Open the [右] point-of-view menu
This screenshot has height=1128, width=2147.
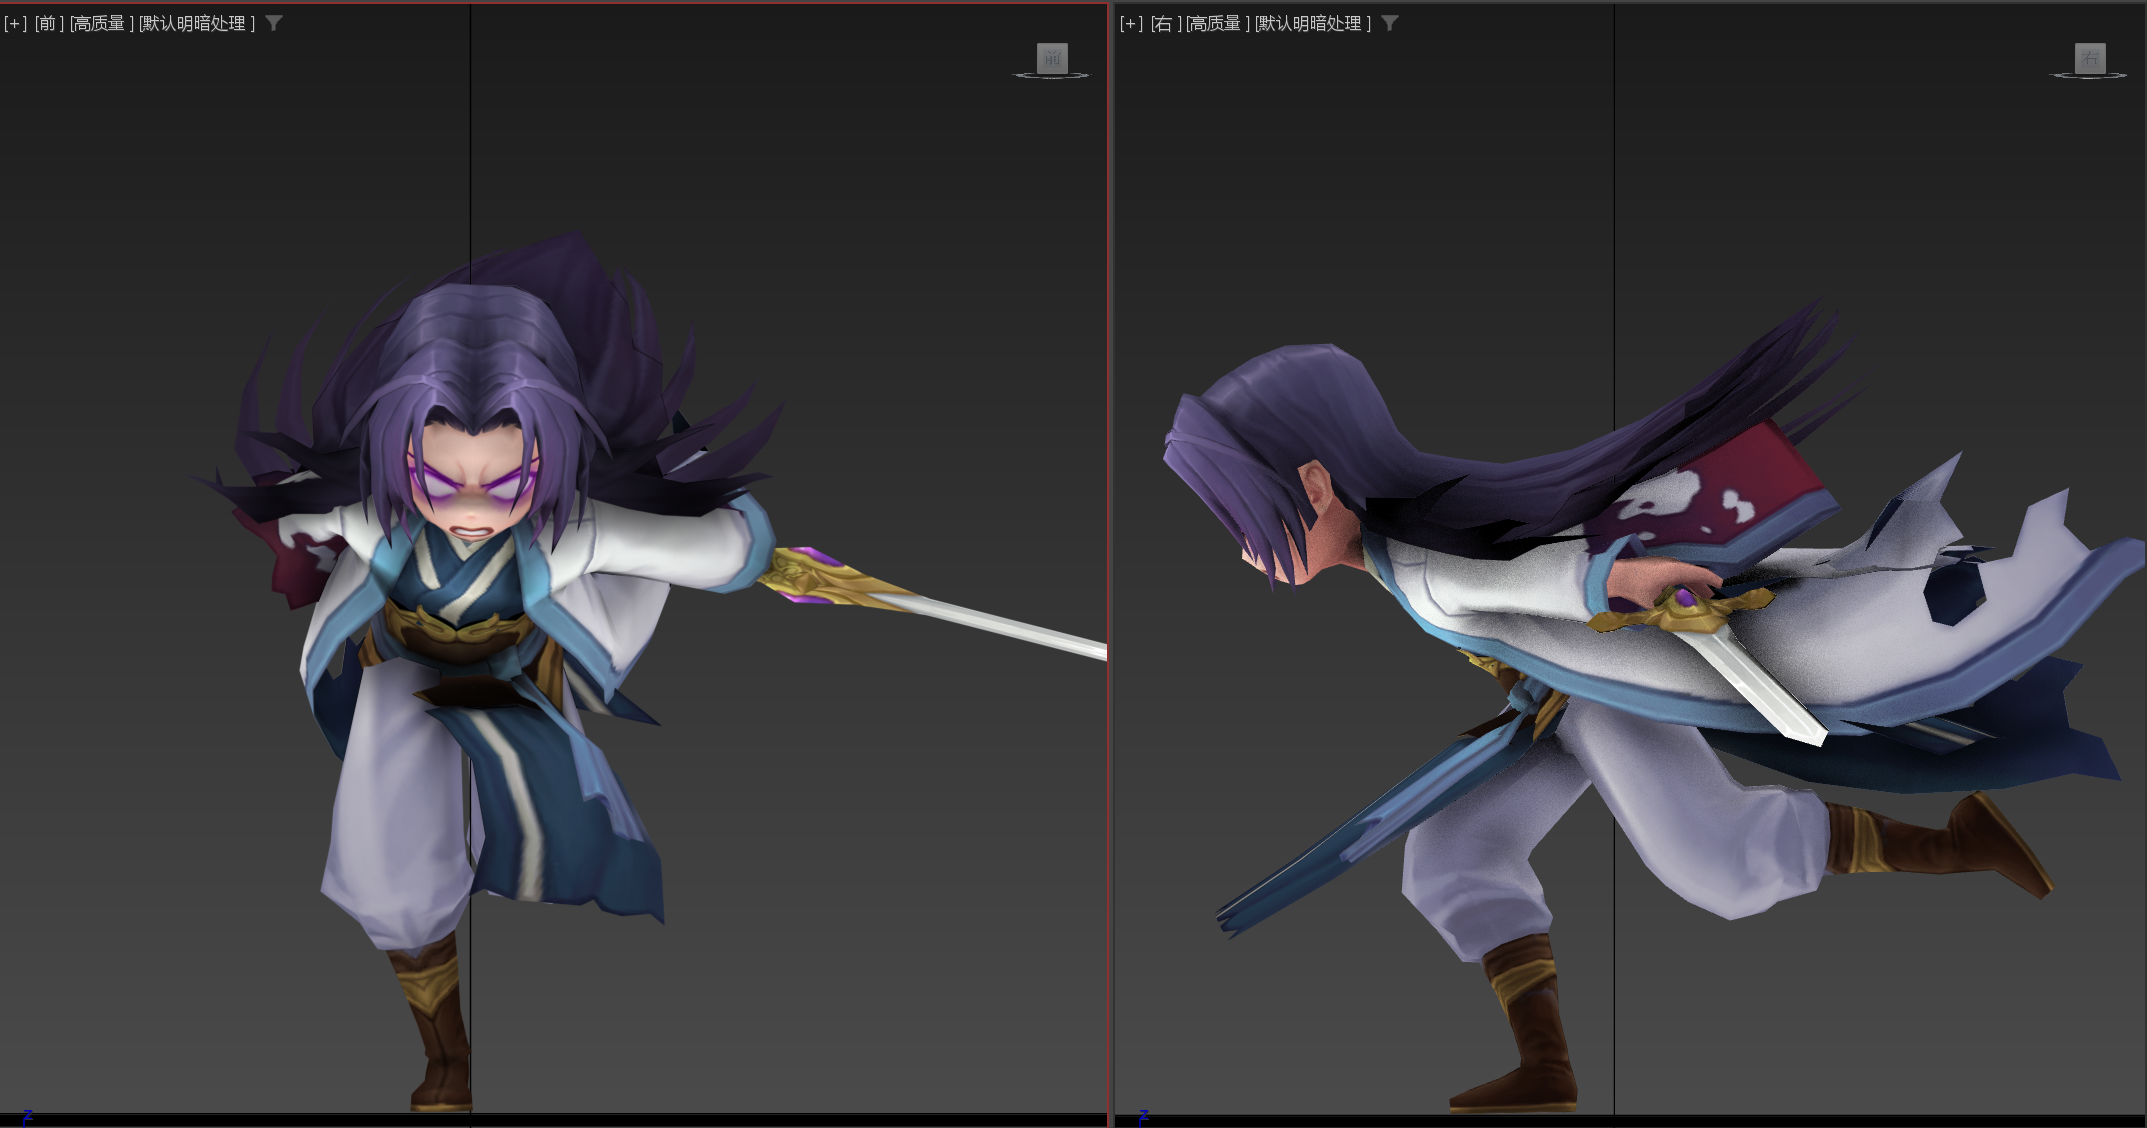pos(1165,23)
